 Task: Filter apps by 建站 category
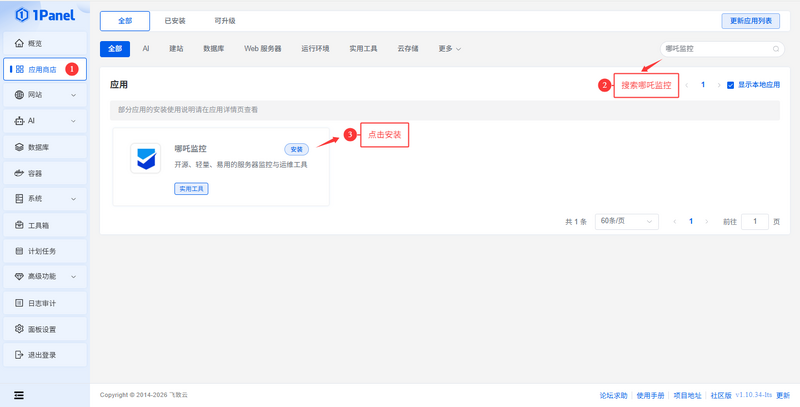click(x=177, y=49)
